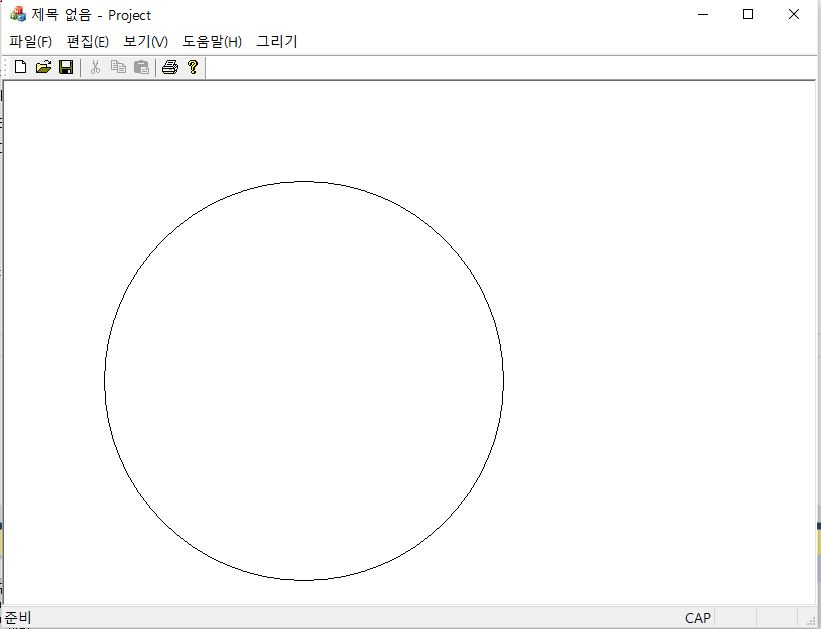821x629 pixels.
Task: Open the 편집(E) menu
Action: tap(87, 41)
